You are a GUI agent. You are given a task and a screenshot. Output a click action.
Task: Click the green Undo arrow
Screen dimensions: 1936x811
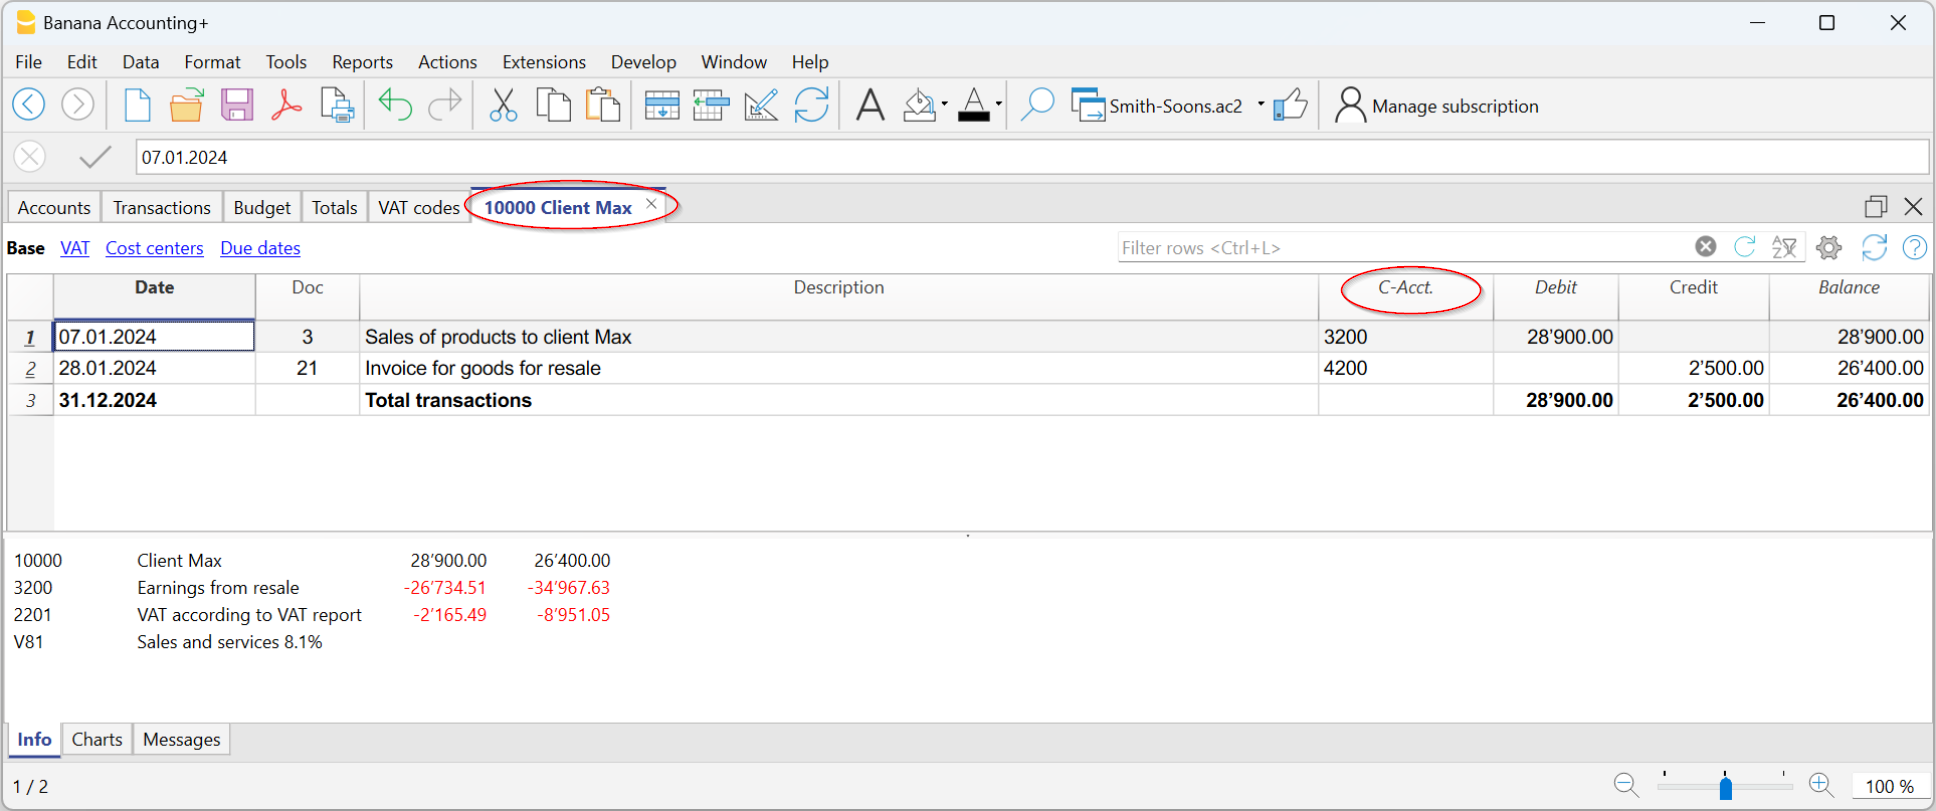click(x=395, y=105)
